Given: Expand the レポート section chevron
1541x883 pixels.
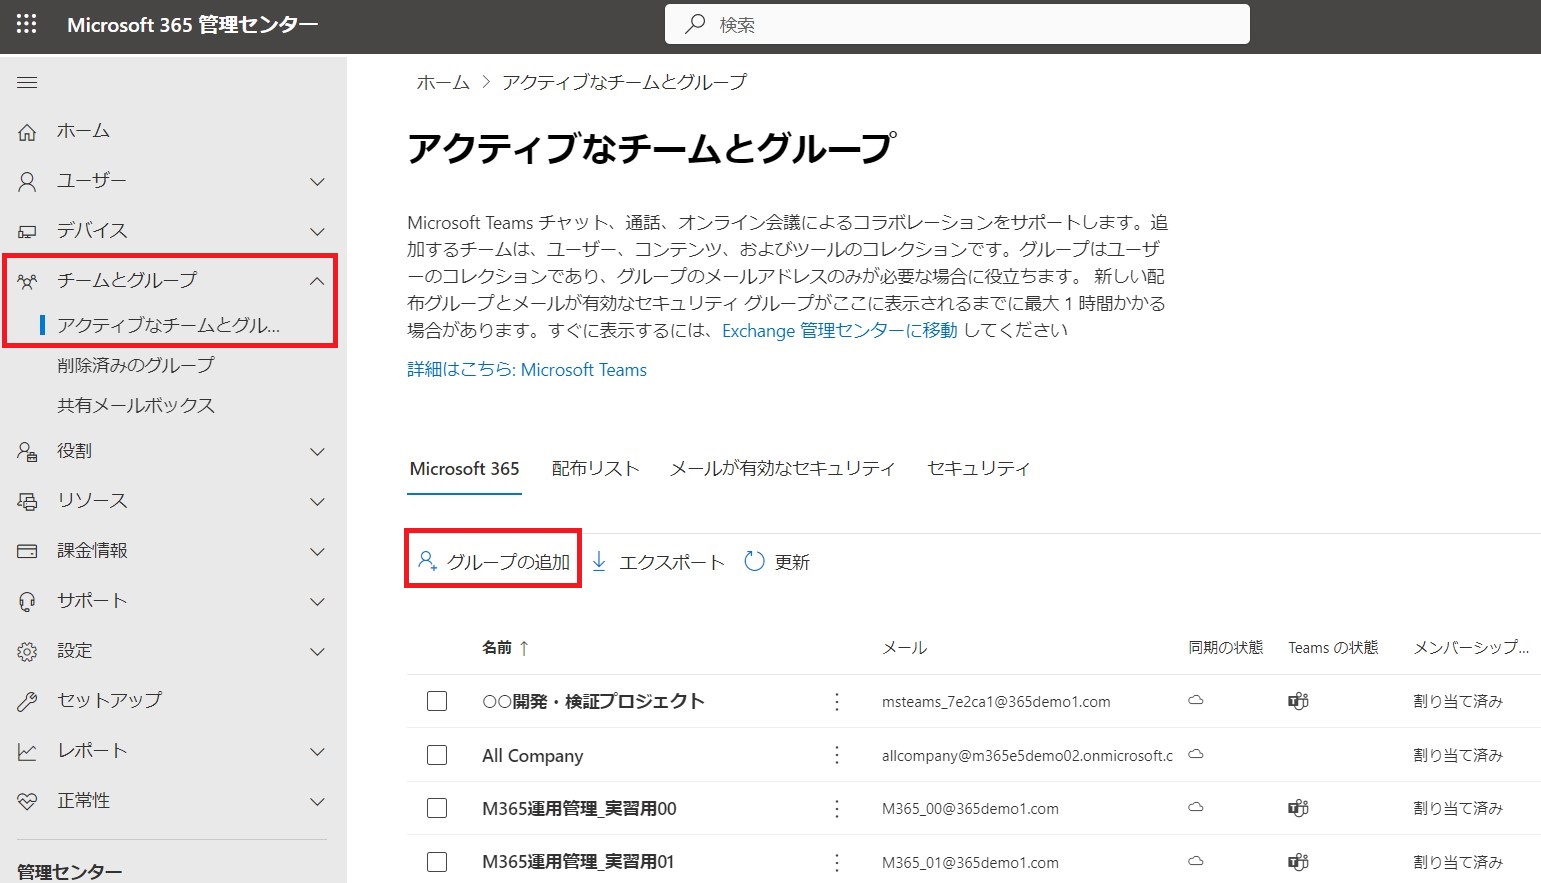Looking at the screenshot, I should tap(317, 751).
